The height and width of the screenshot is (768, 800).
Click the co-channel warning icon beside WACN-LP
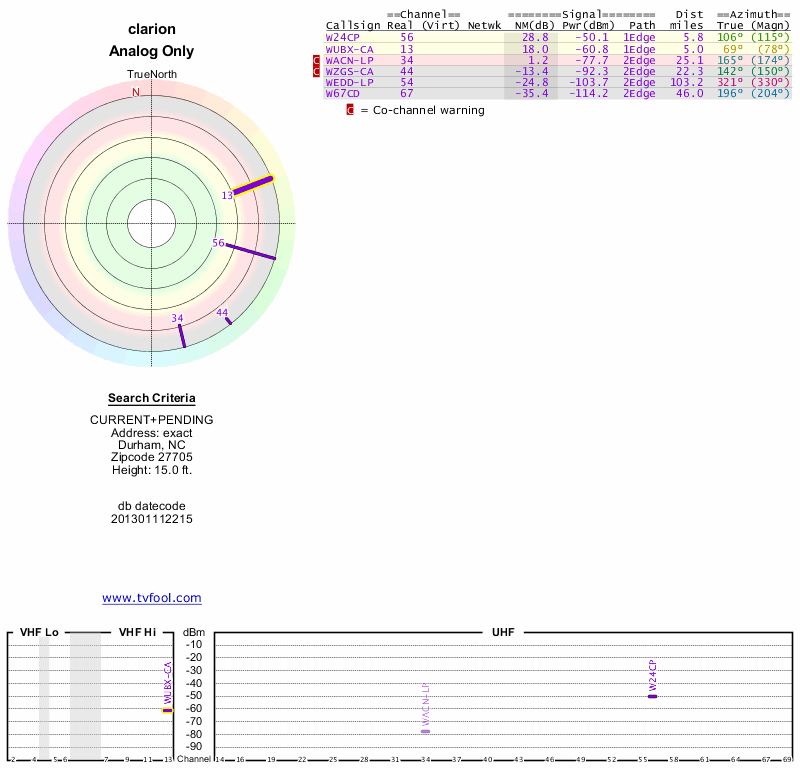(318, 60)
